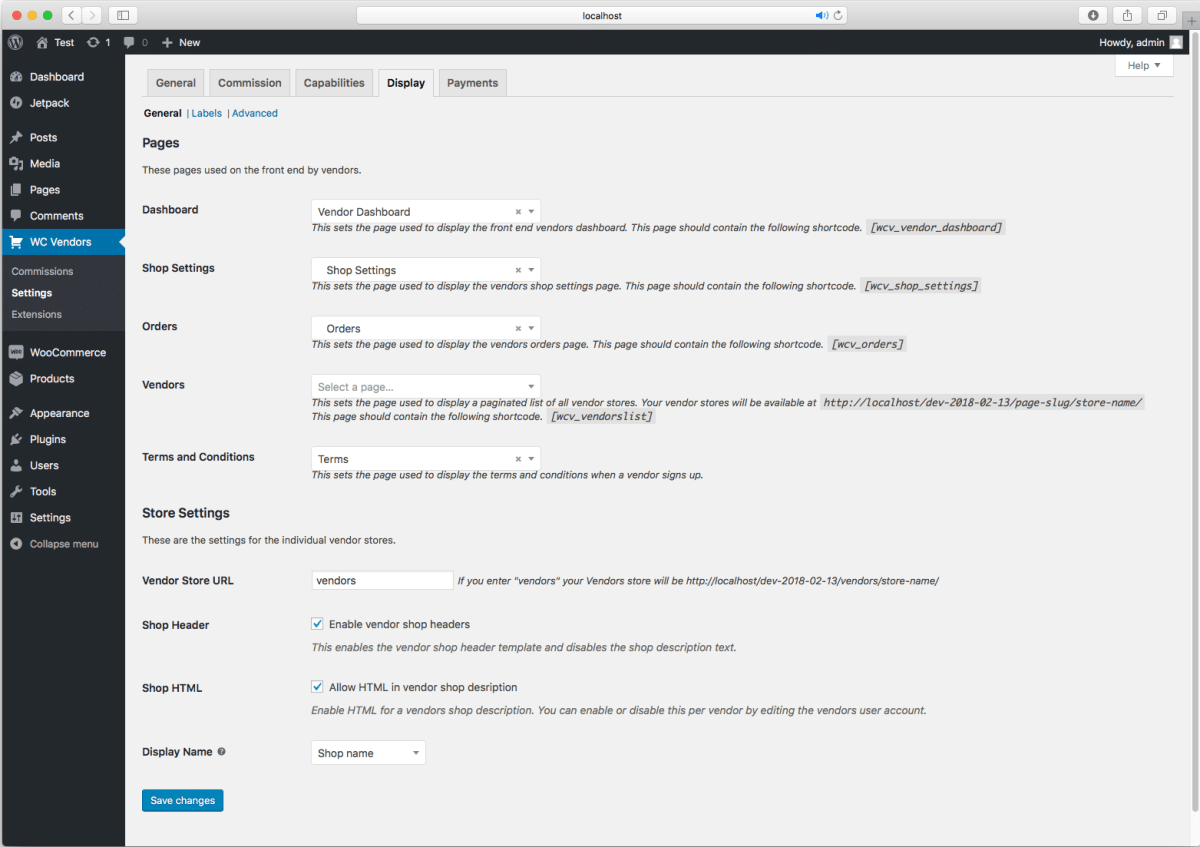Click the Save changes button
The height and width of the screenshot is (847, 1200).
pyautogui.click(x=182, y=800)
